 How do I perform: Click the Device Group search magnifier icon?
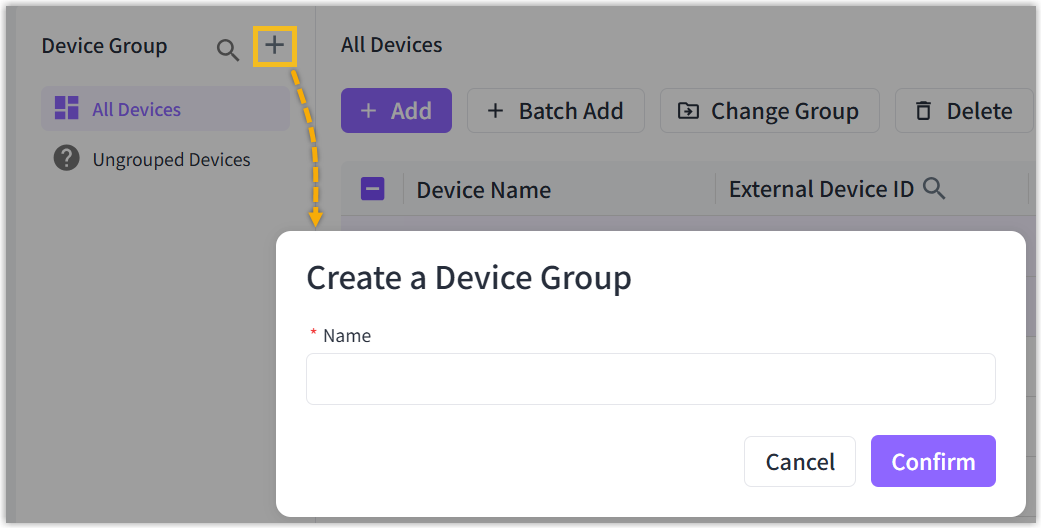click(228, 50)
